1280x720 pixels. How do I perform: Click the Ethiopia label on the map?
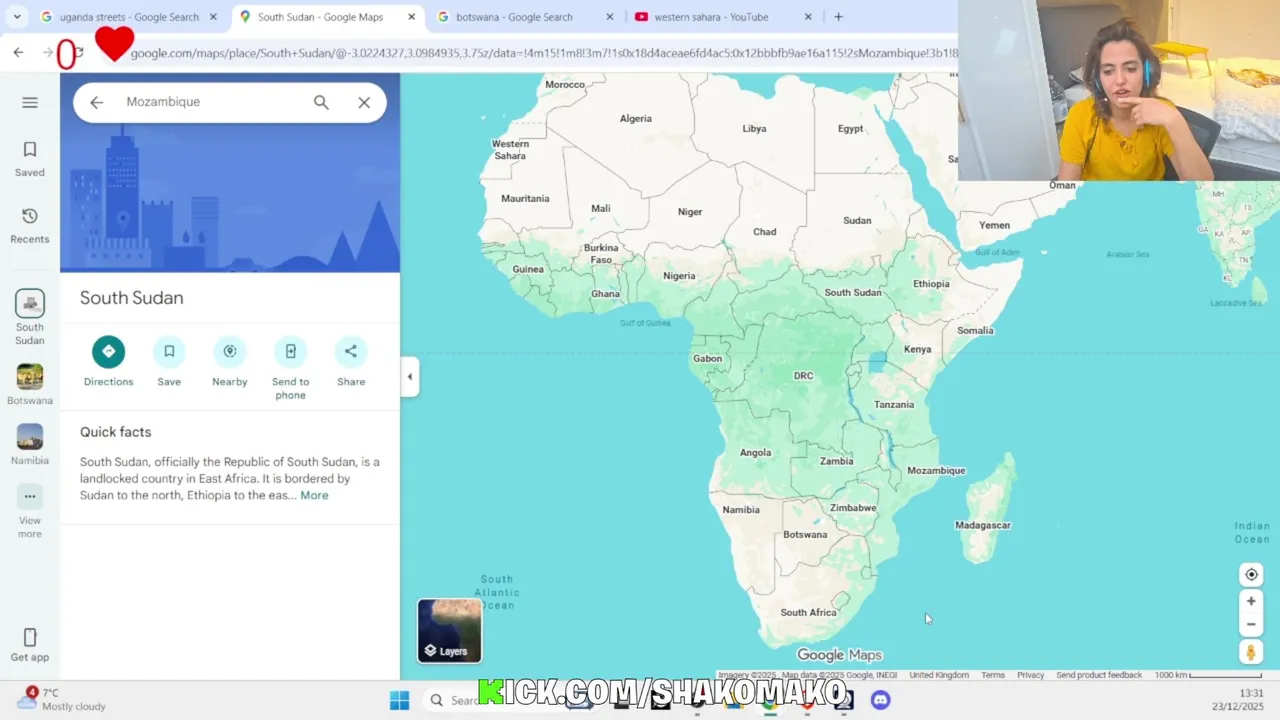pos(931,284)
